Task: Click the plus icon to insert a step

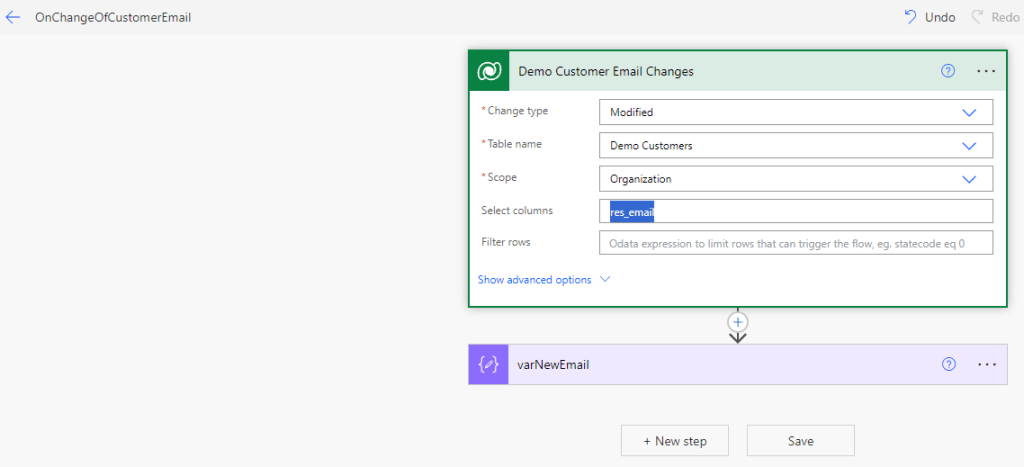Action: point(738,322)
